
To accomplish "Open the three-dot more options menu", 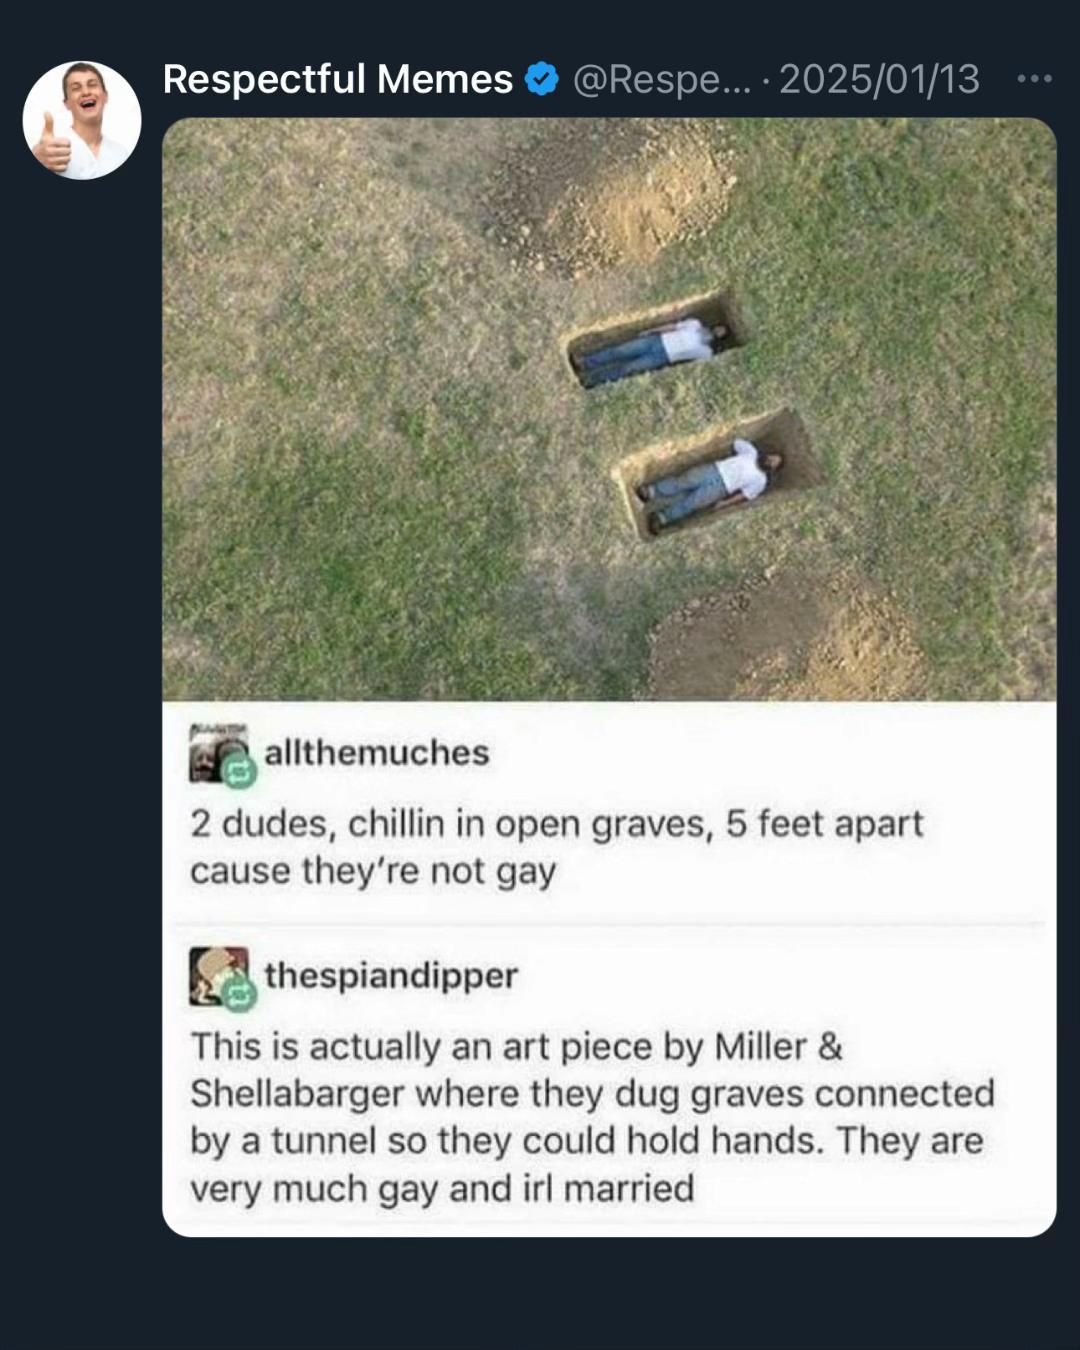I will pos(1034,78).
